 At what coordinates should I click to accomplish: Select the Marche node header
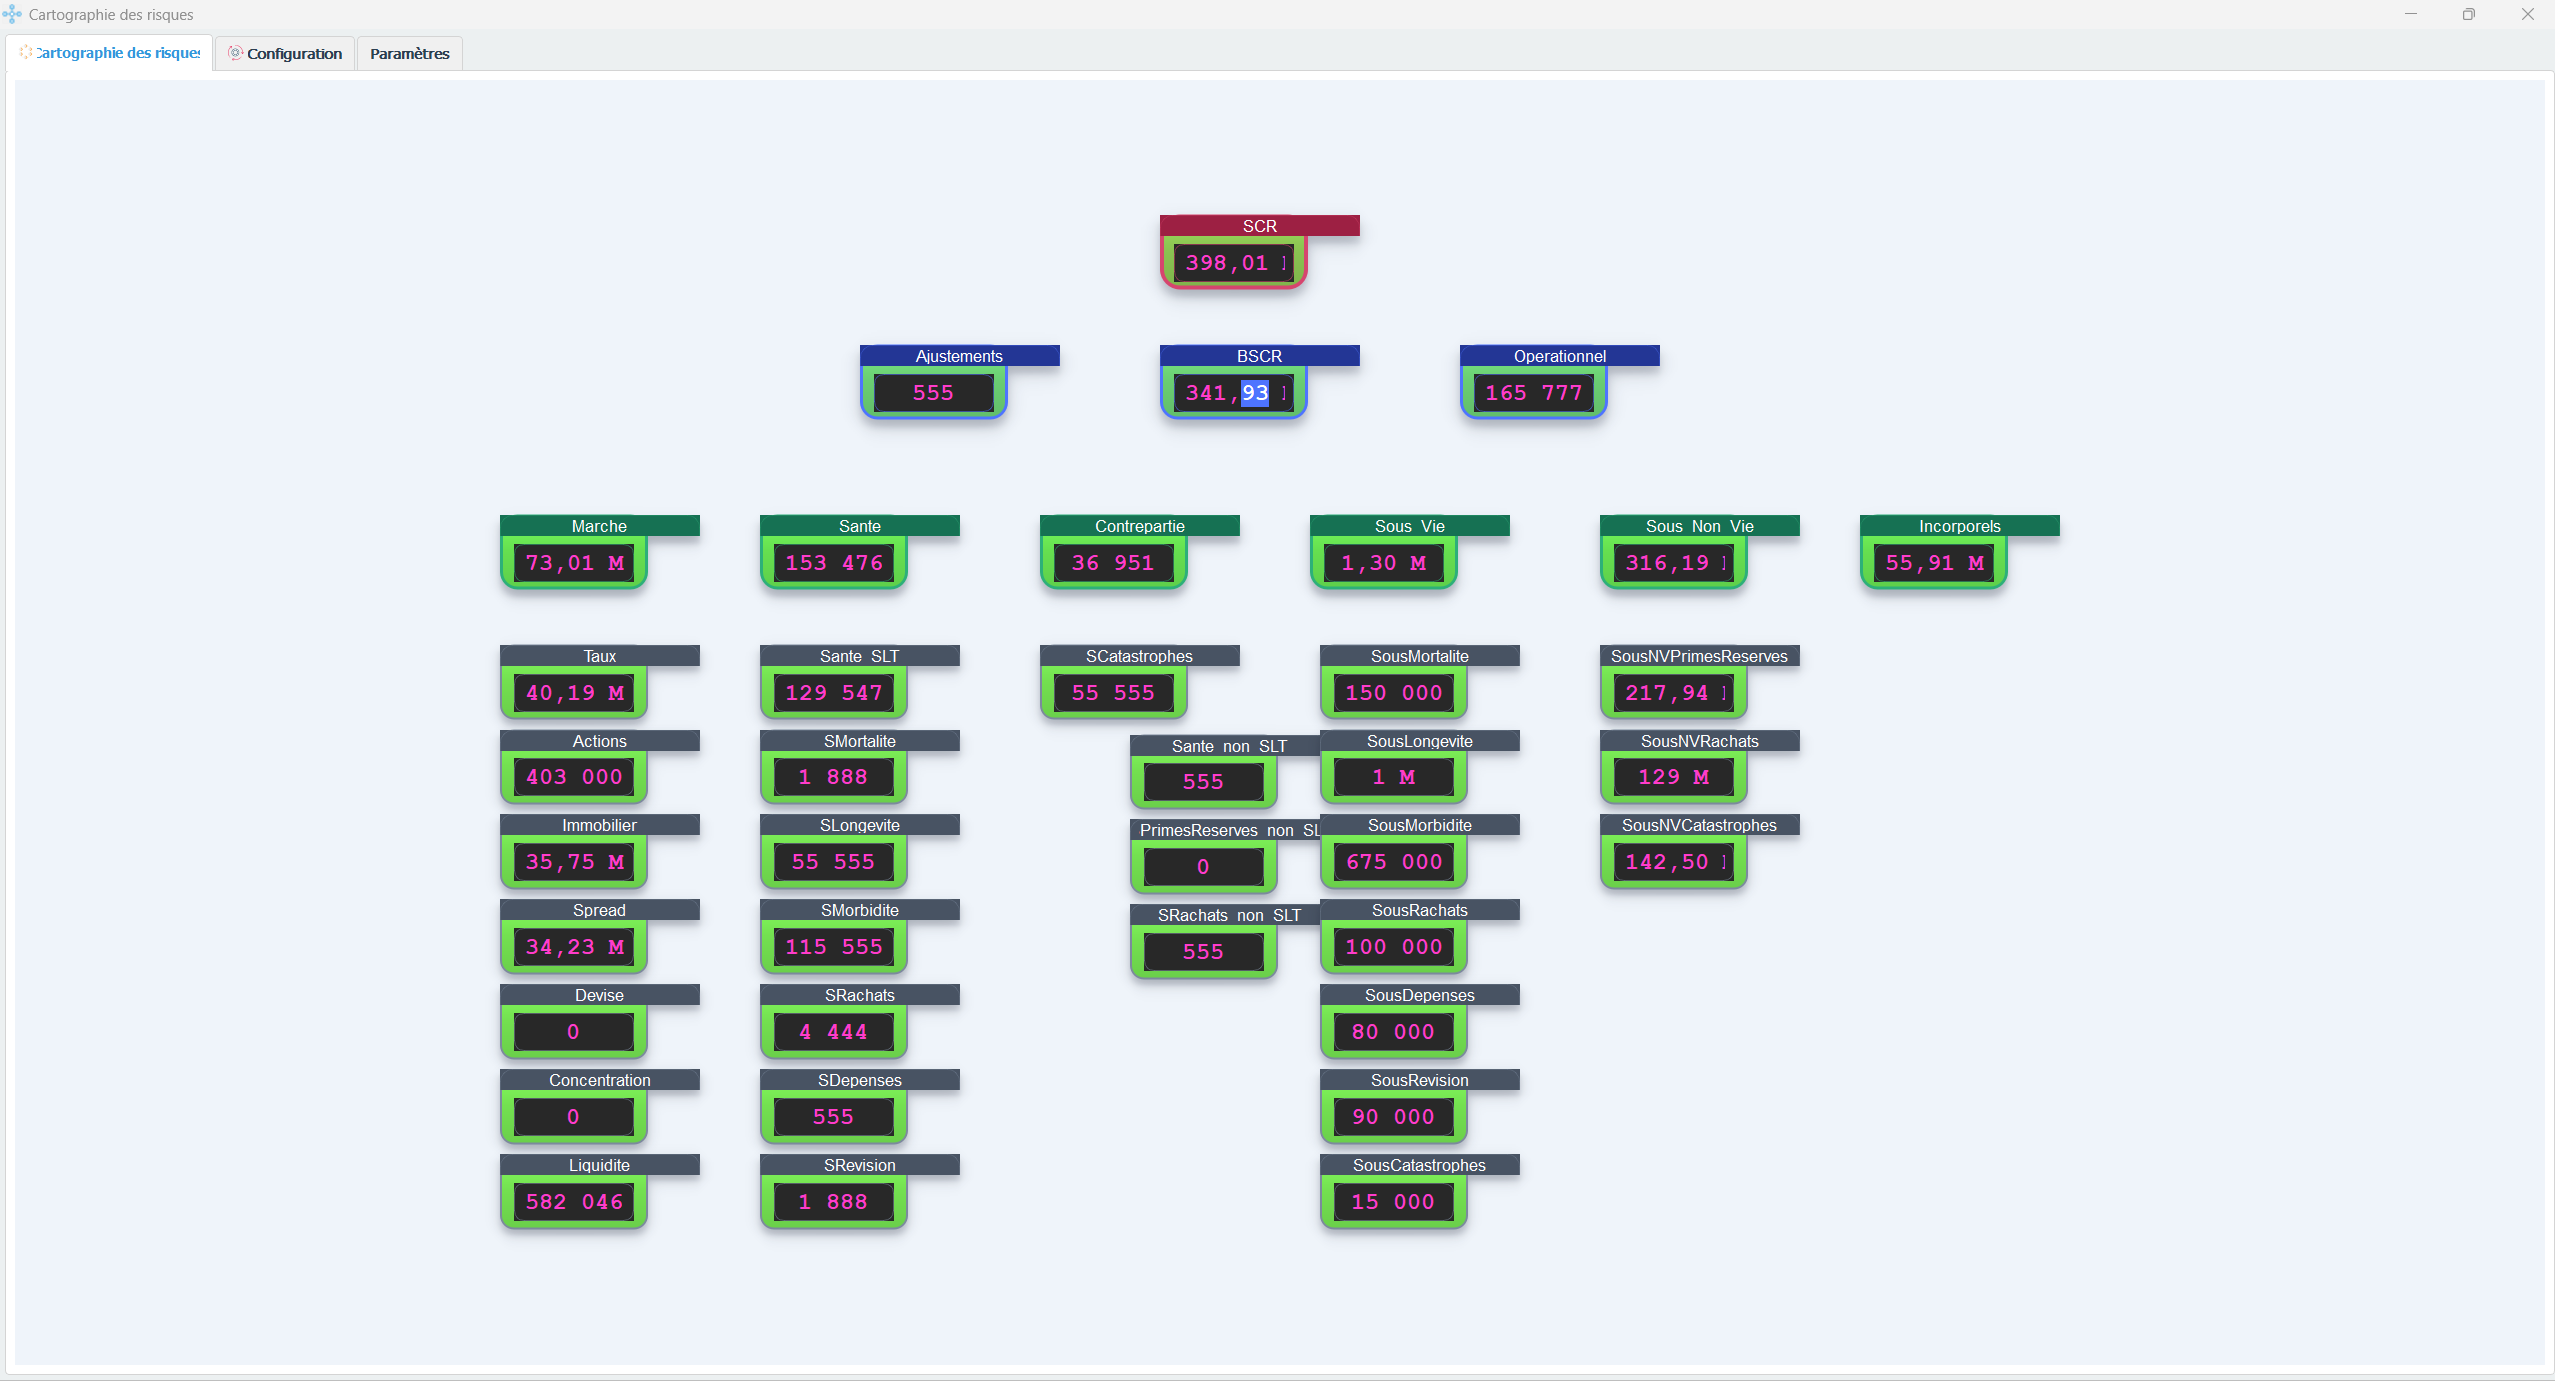point(600,526)
